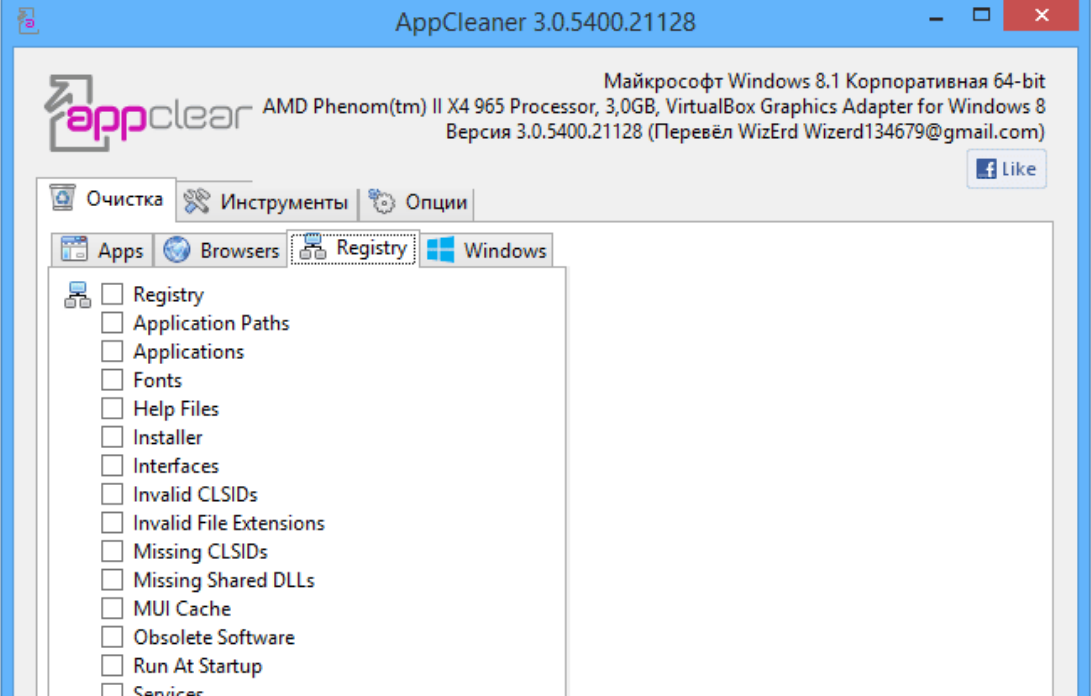Click the Registry tab network icon
This screenshot has height=696, width=1091.
pos(313,248)
